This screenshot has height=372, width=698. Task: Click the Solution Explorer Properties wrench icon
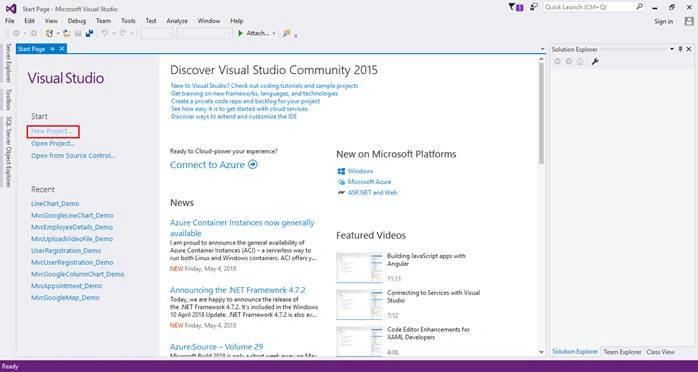tap(595, 62)
